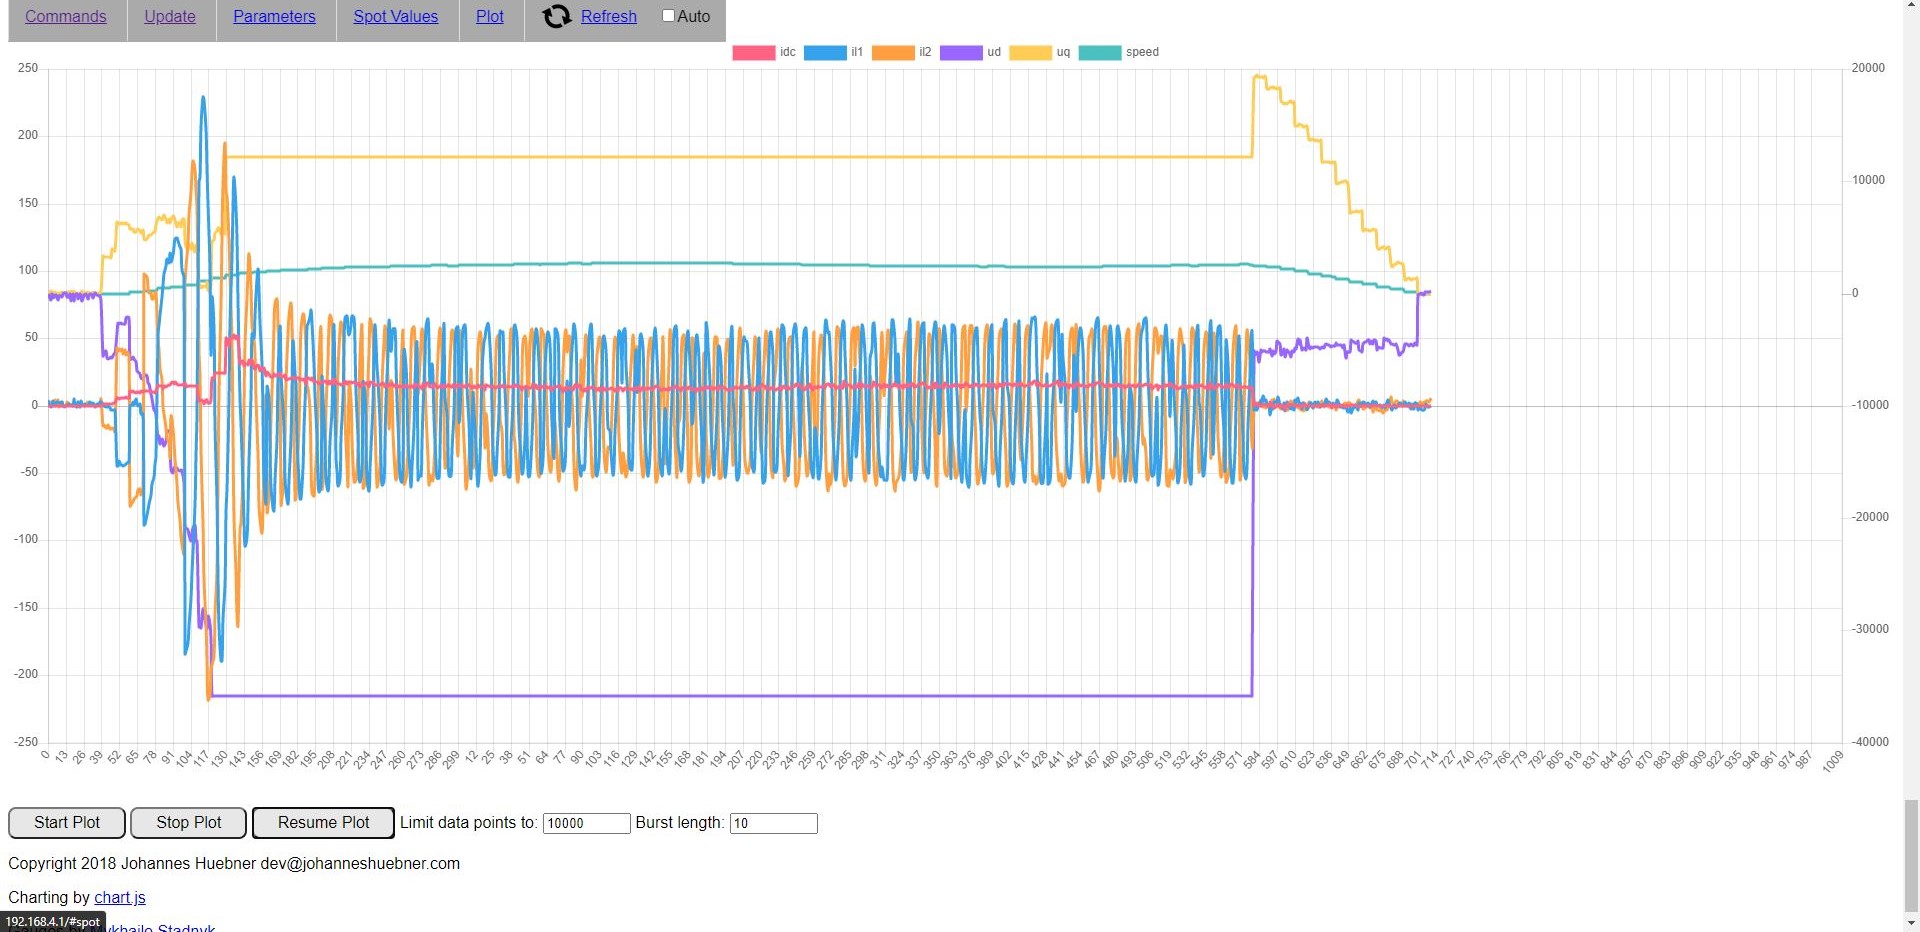This screenshot has width=1920, height=932.
Task: Click the Resume Plot button
Action: tap(323, 823)
